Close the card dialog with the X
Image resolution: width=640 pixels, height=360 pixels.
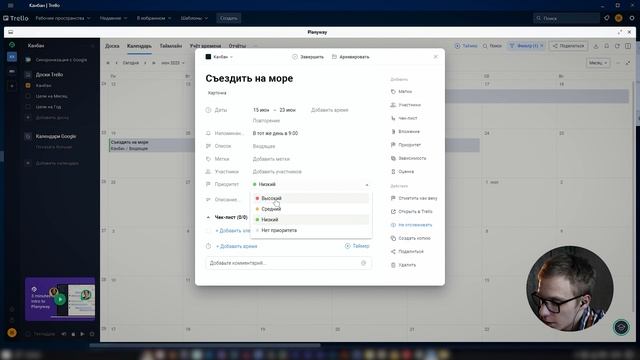pos(436,57)
